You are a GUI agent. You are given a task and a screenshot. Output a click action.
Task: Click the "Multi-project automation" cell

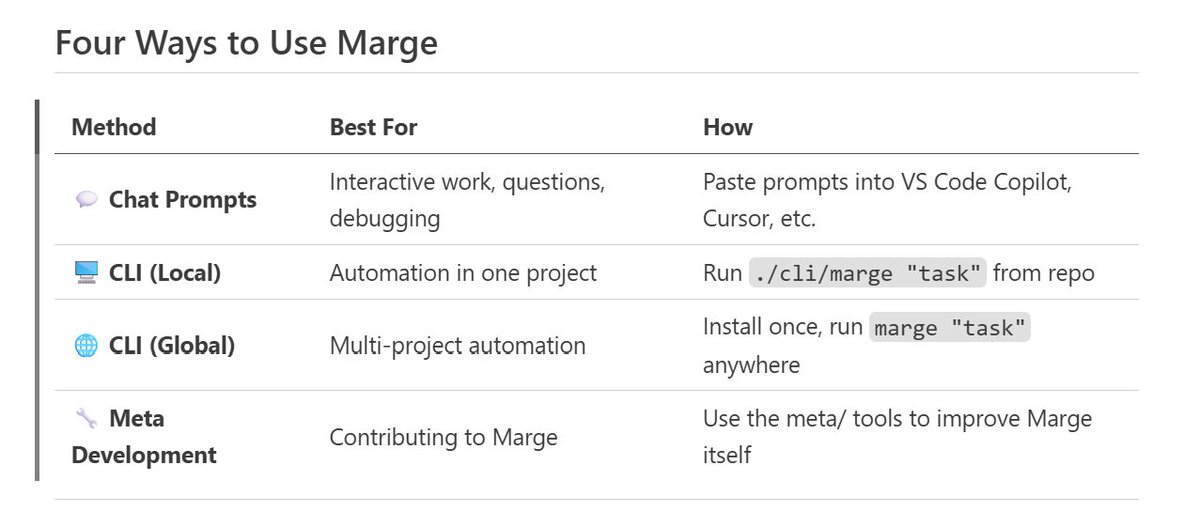(x=457, y=346)
